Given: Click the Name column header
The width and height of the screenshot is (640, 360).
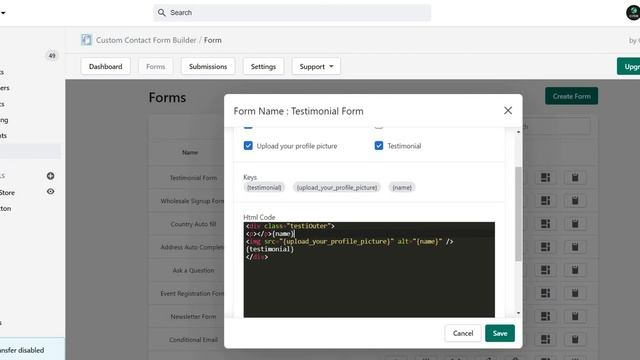Looking at the screenshot, I should (x=190, y=152).
